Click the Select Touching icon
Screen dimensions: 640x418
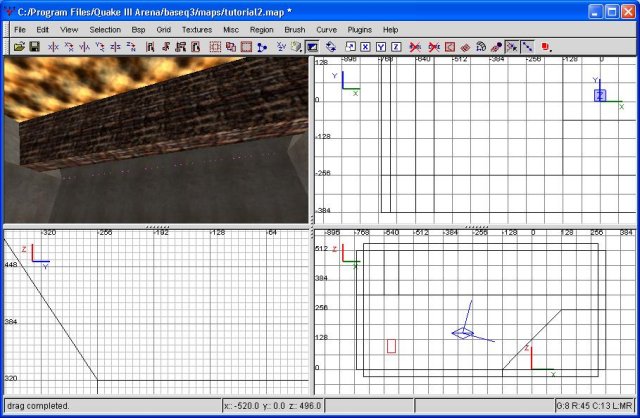click(165, 47)
